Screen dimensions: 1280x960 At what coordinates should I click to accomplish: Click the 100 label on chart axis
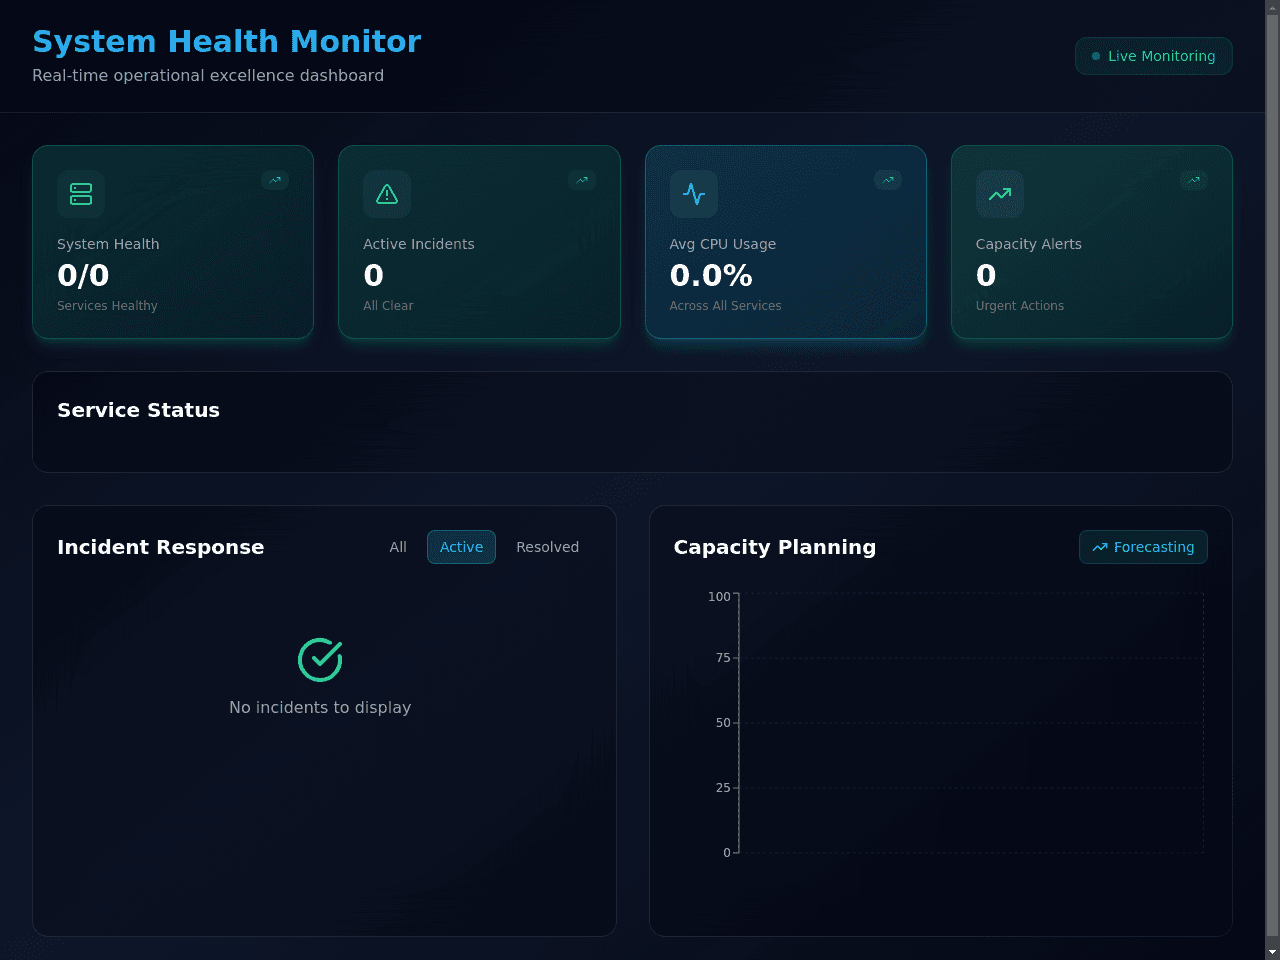tap(719, 597)
